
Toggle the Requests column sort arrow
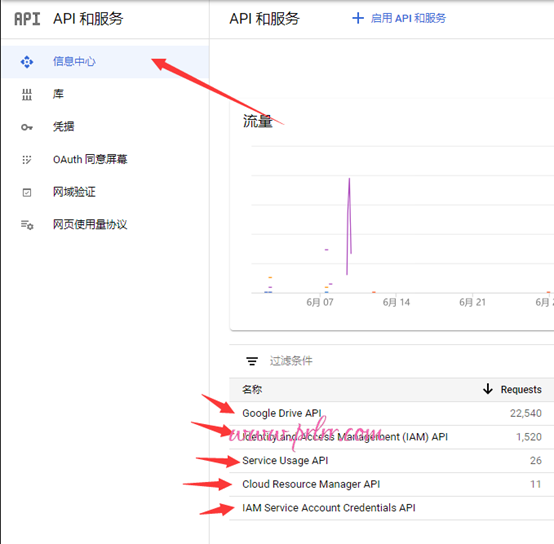pos(488,389)
